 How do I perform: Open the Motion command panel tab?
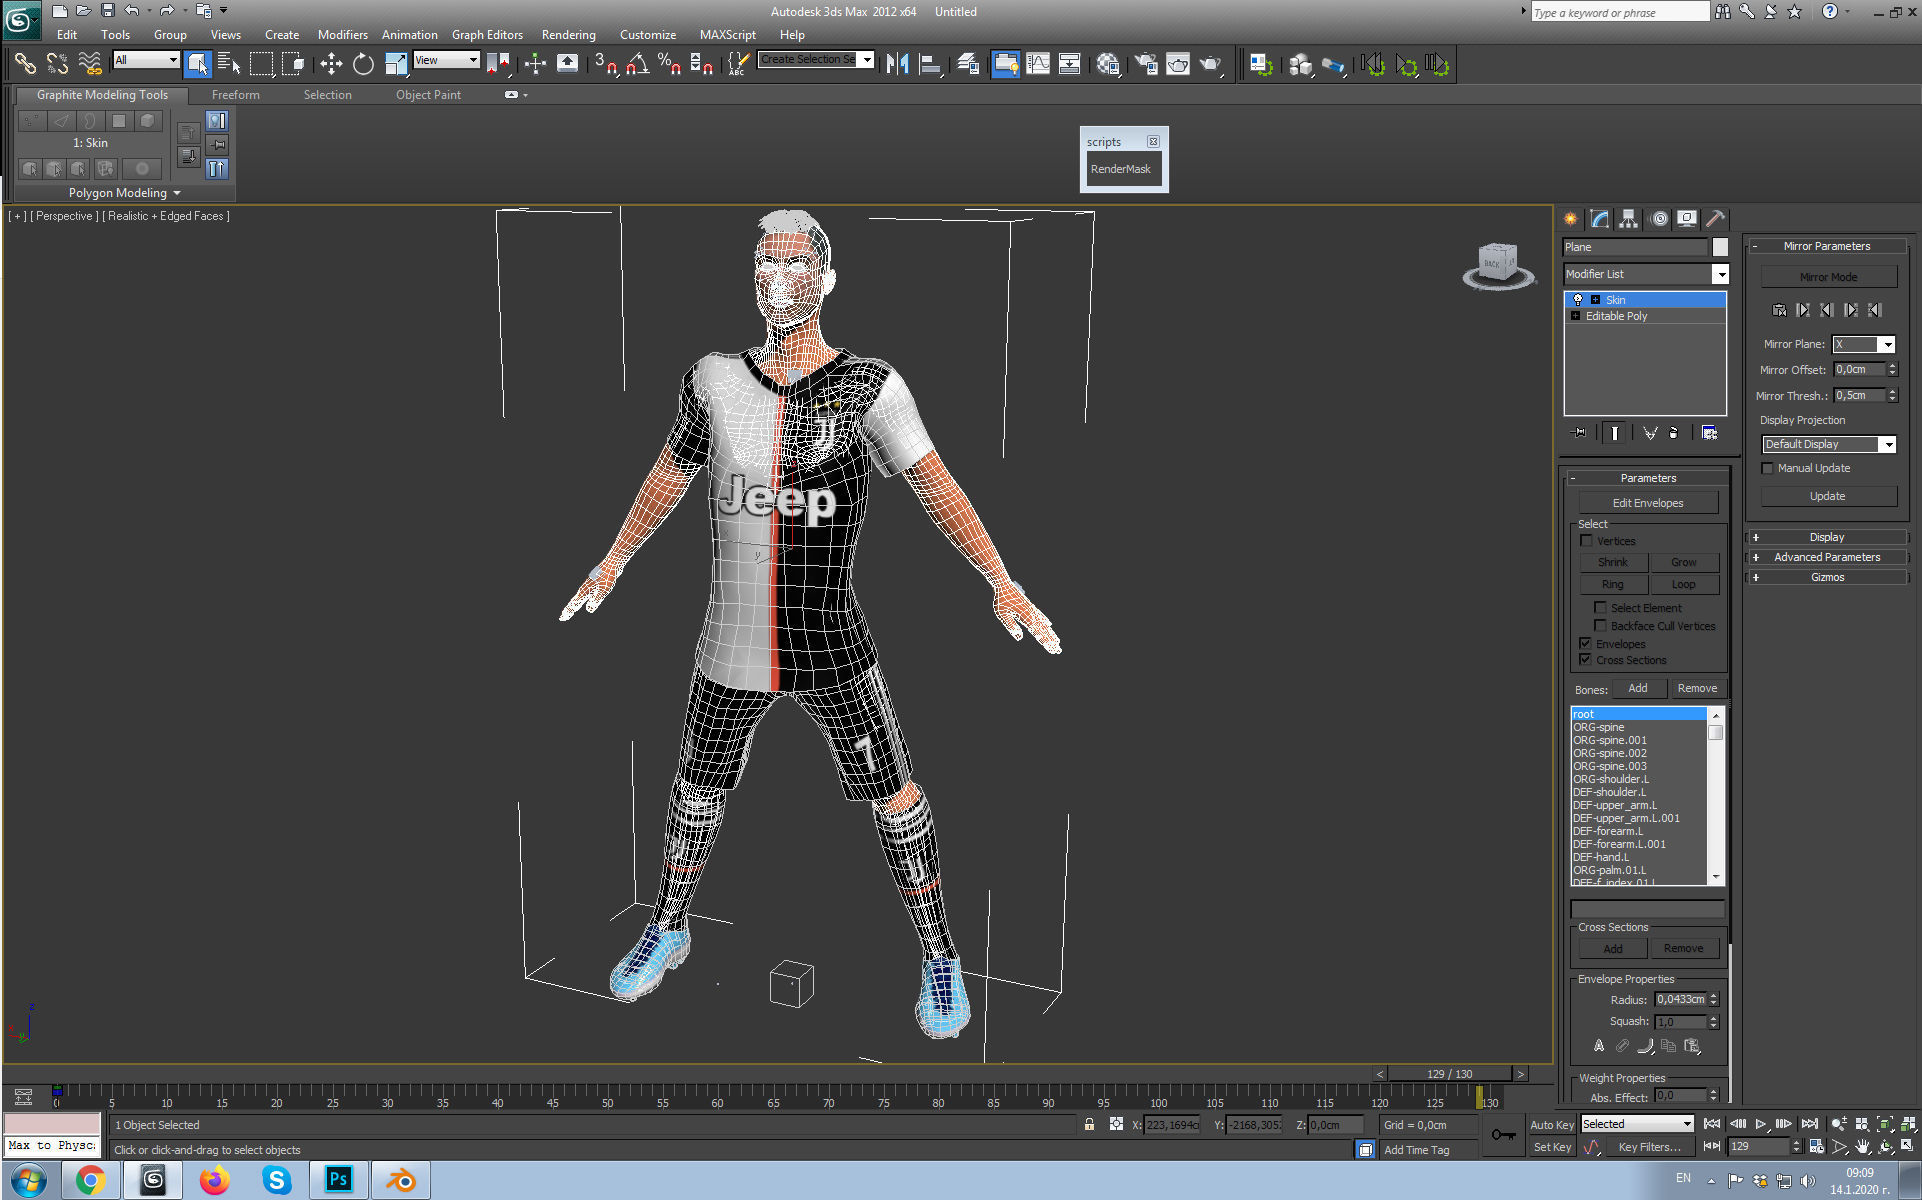point(1659,219)
